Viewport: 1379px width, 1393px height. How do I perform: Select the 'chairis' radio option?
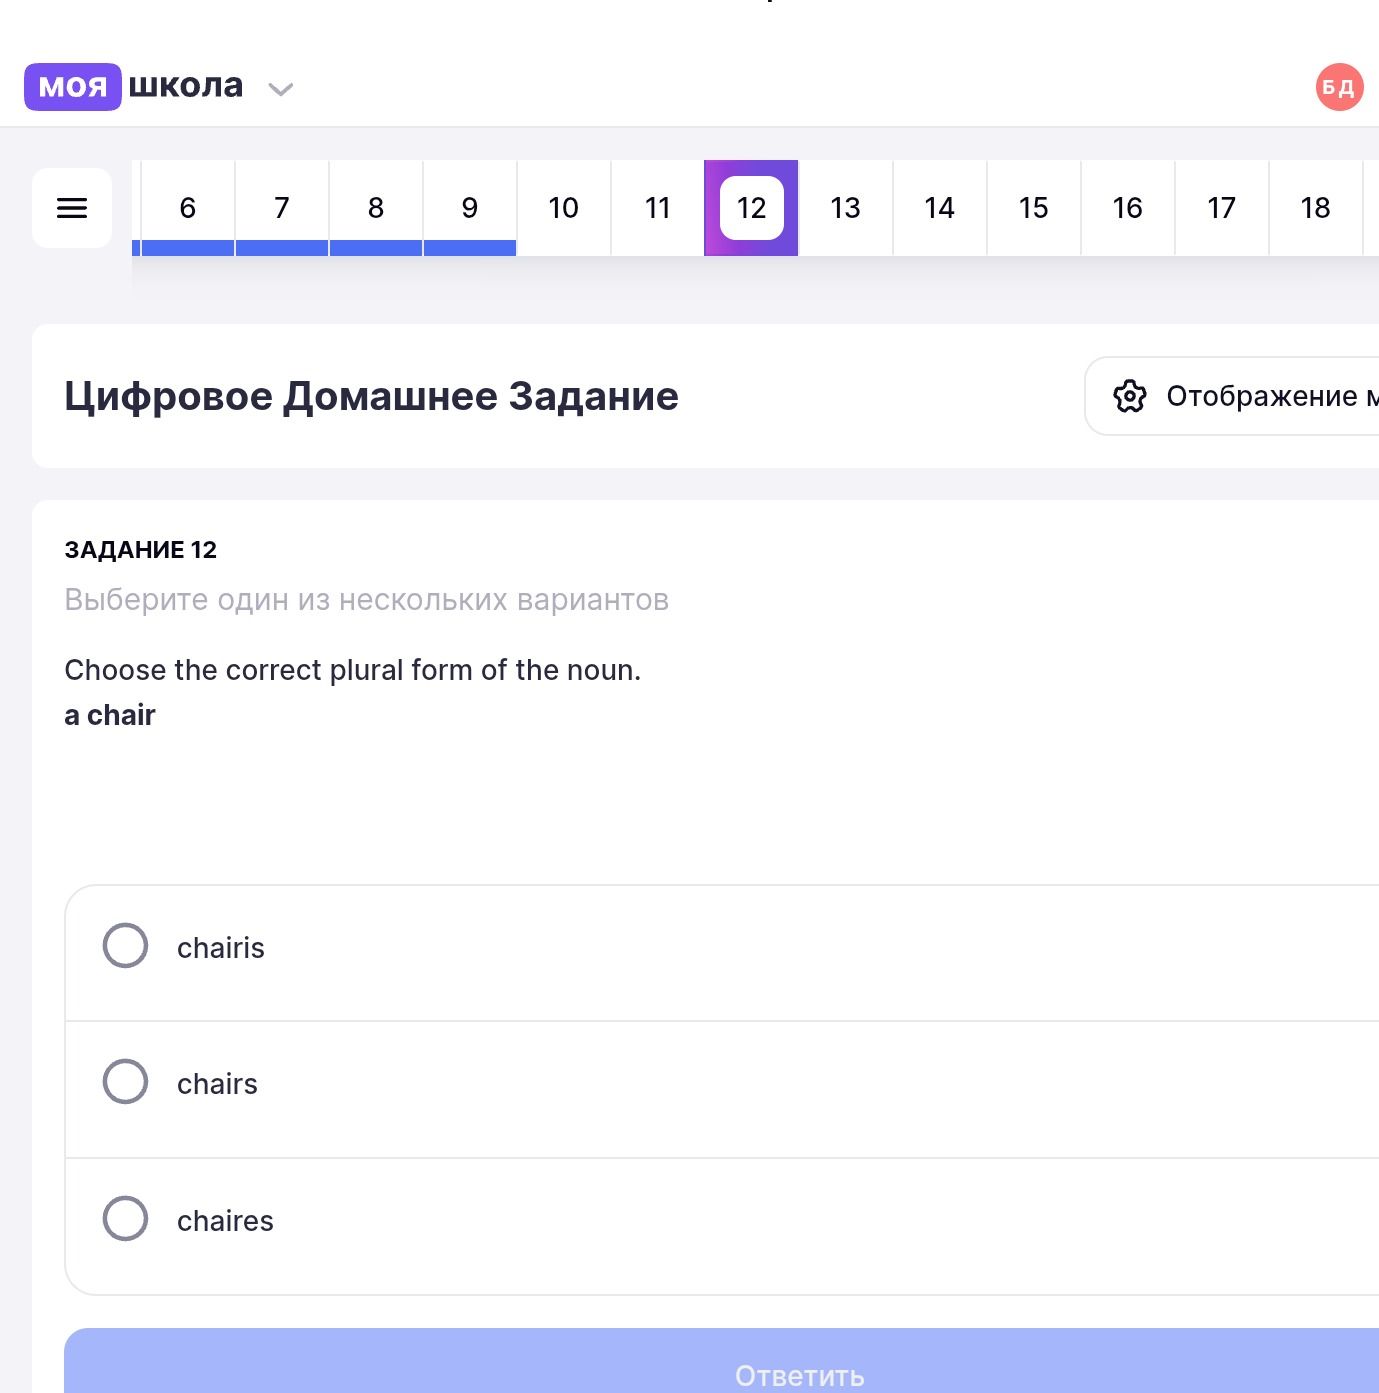coord(125,946)
